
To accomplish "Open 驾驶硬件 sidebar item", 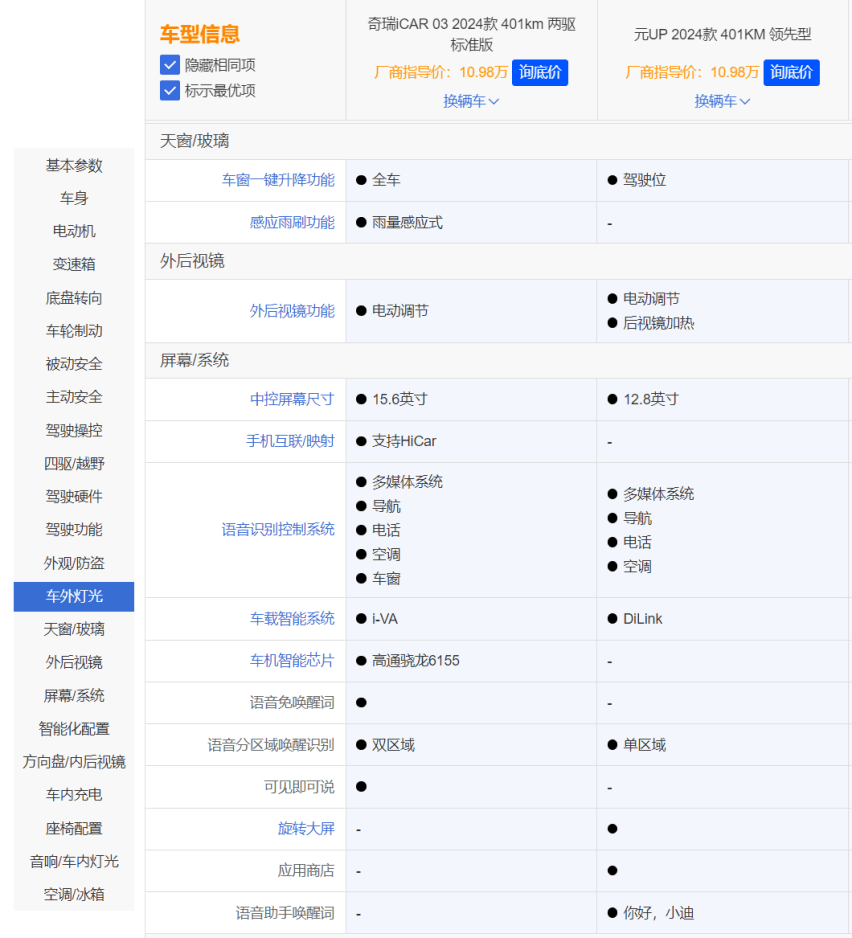I will click(74, 496).
